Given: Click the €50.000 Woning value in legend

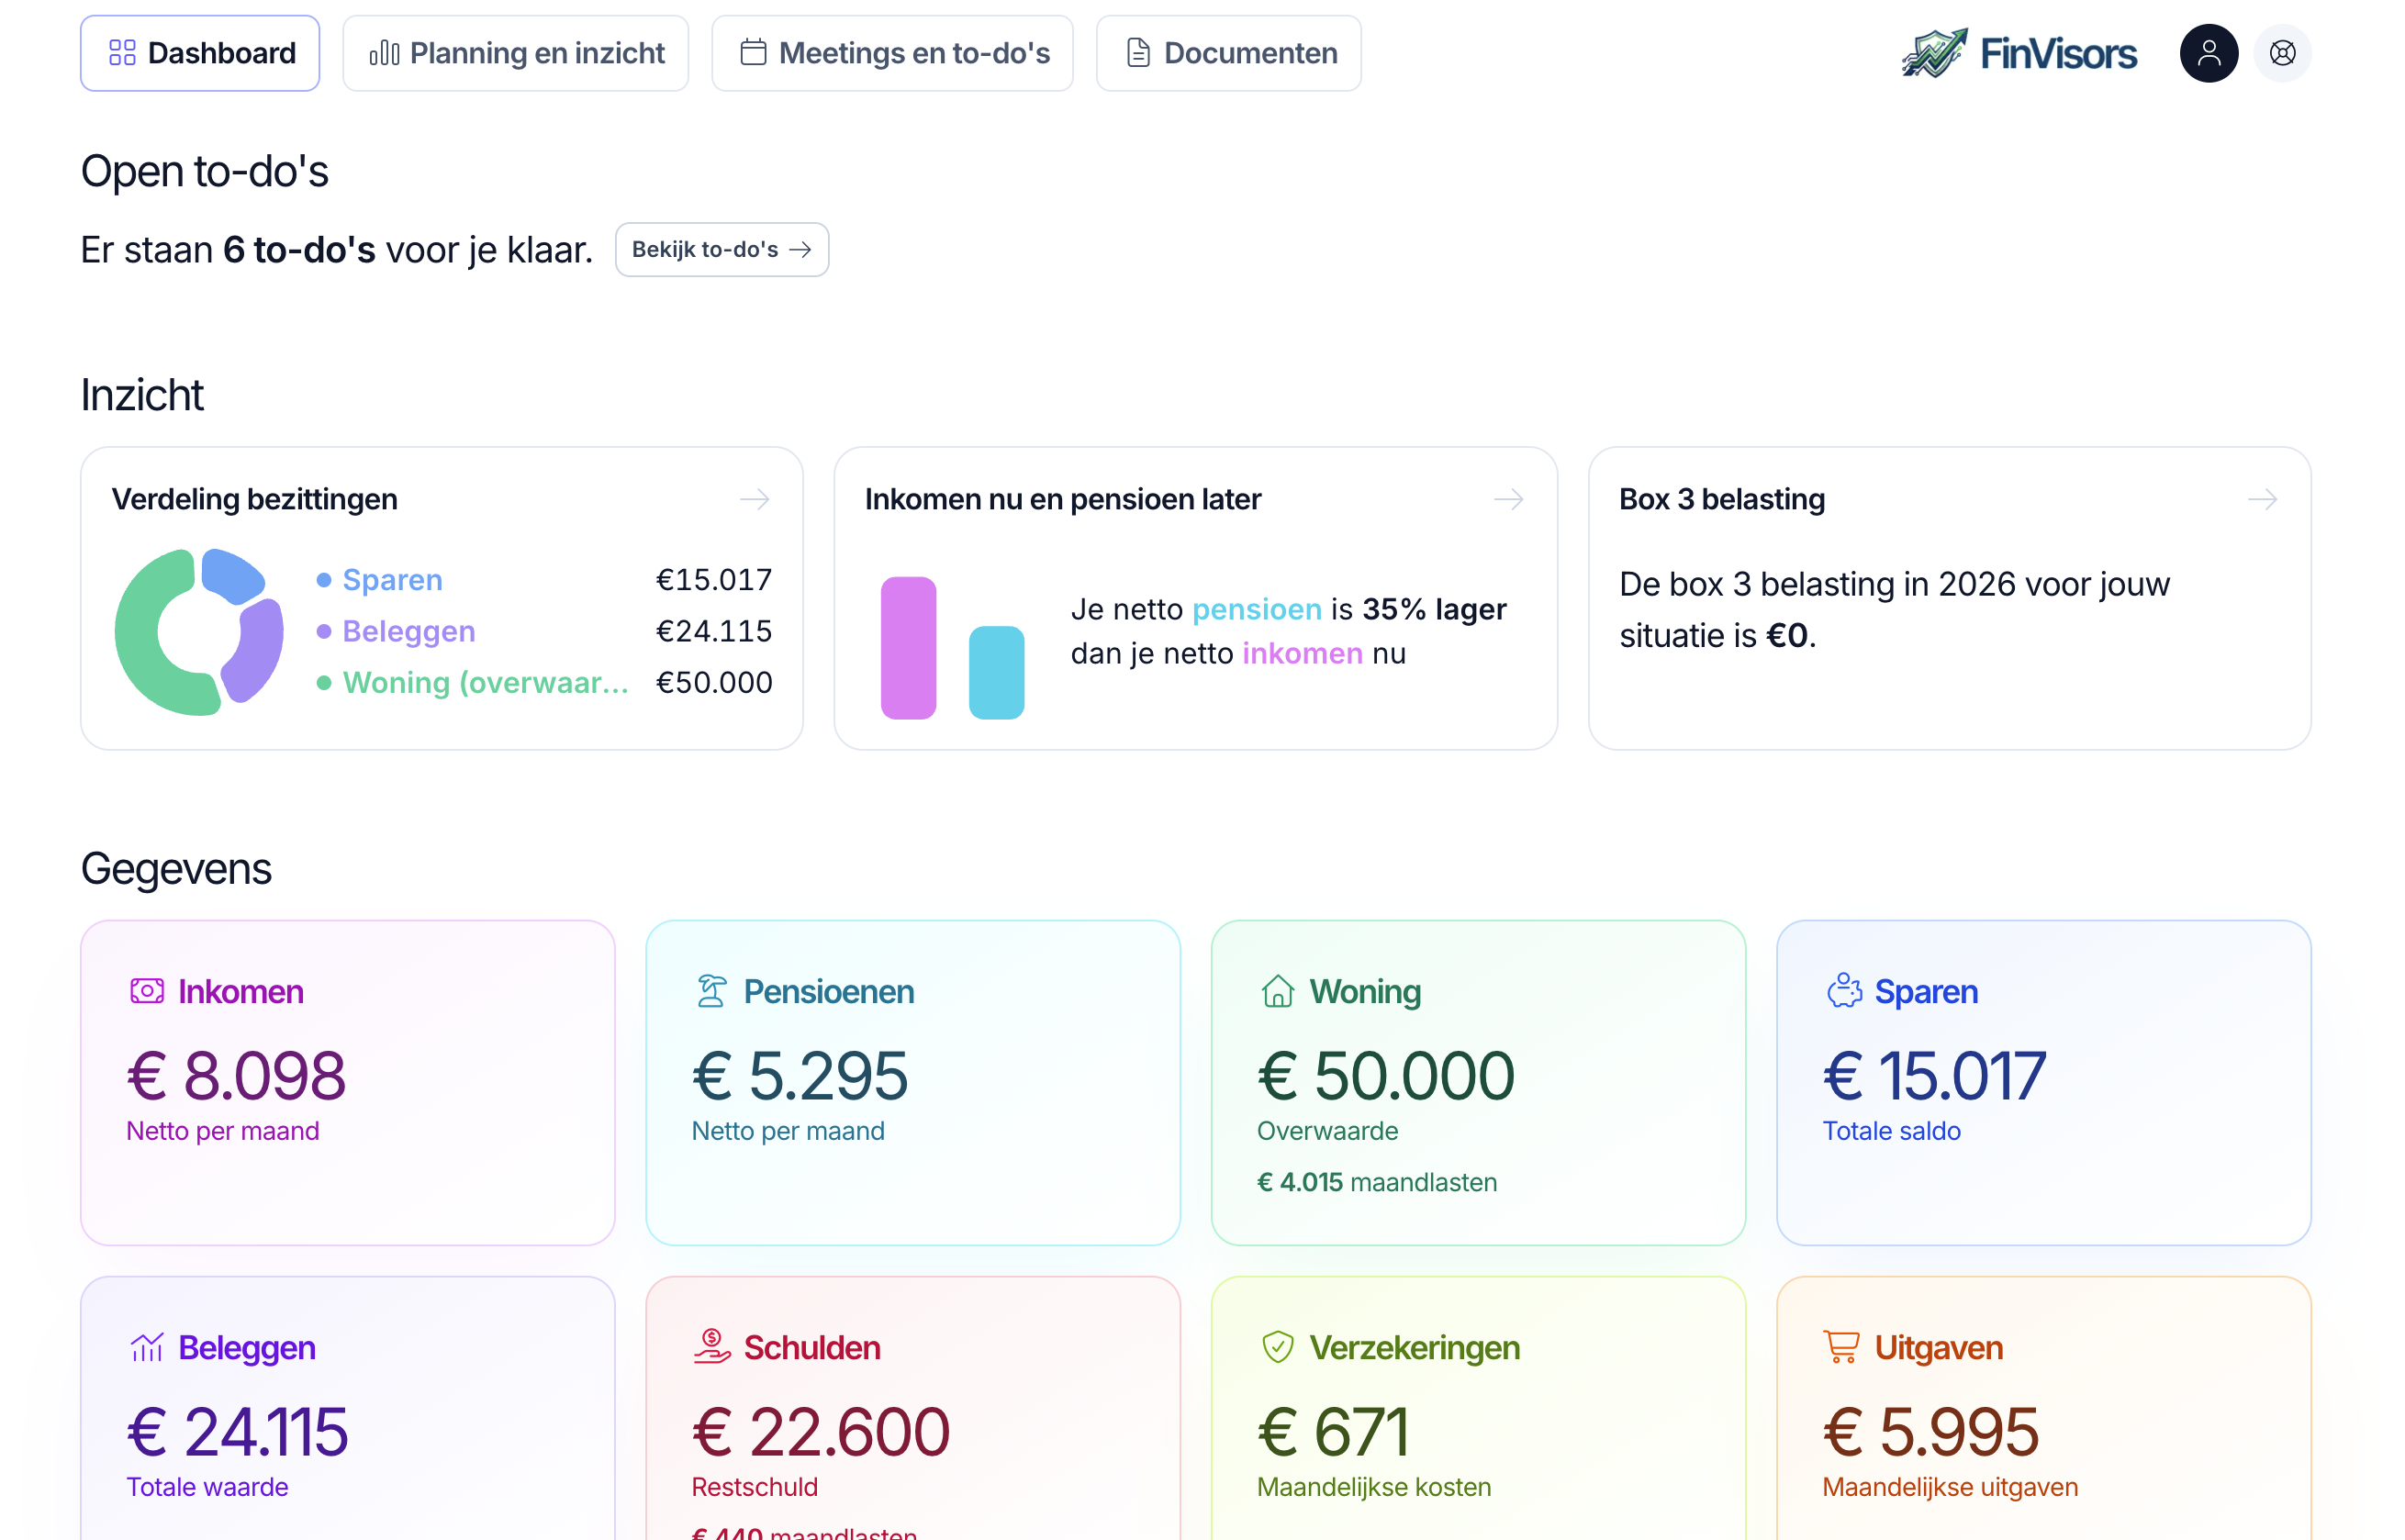Looking at the screenshot, I should [713, 682].
